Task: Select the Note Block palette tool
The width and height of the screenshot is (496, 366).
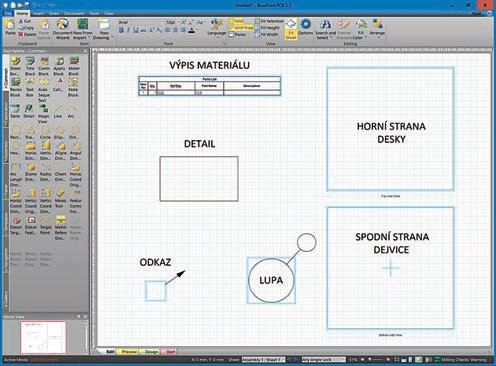Action: tap(73, 87)
